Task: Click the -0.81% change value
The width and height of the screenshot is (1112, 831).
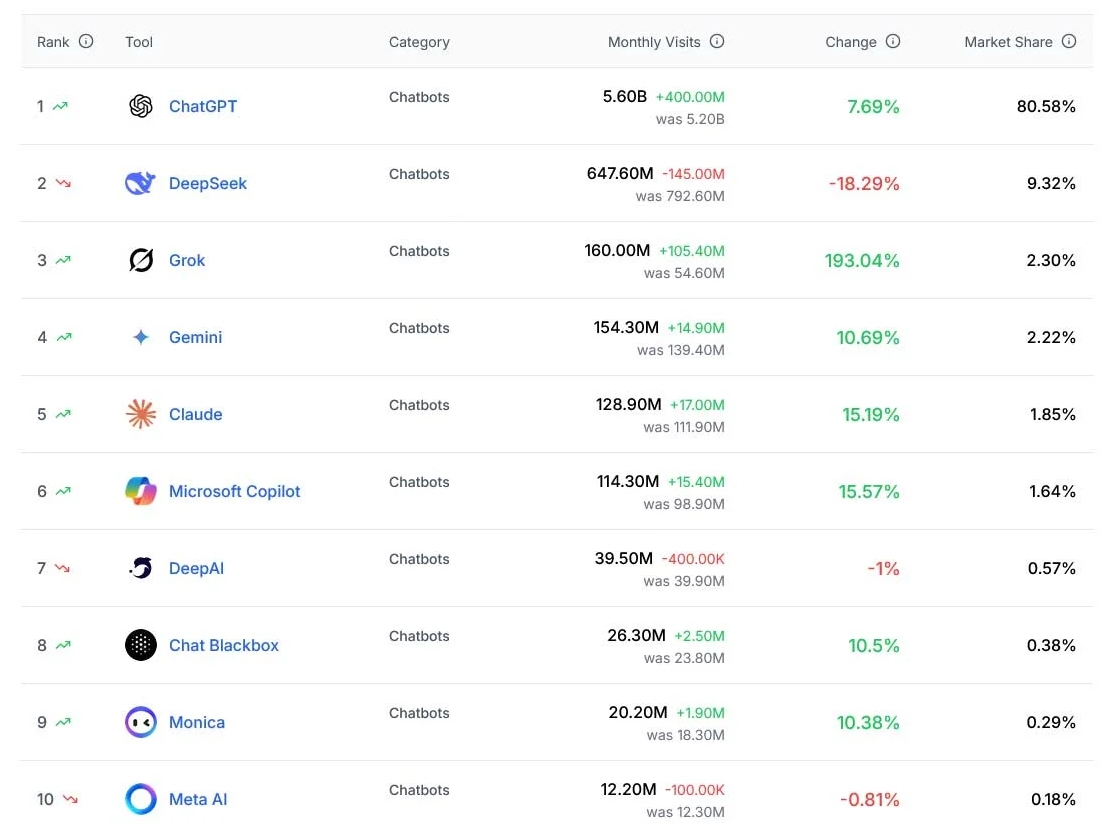Action: click(x=869, y=800)
